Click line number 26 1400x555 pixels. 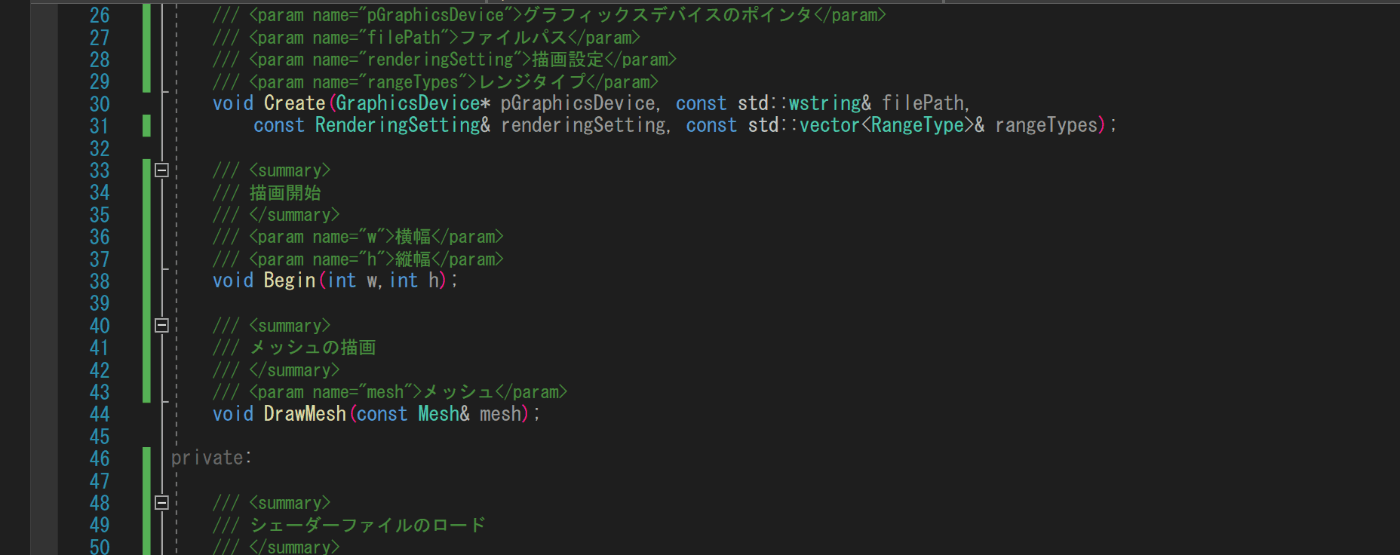click(99, 15)
